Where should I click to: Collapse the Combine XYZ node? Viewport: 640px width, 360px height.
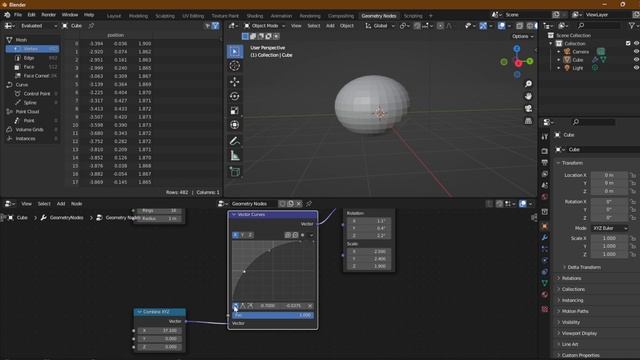point(139,312)
